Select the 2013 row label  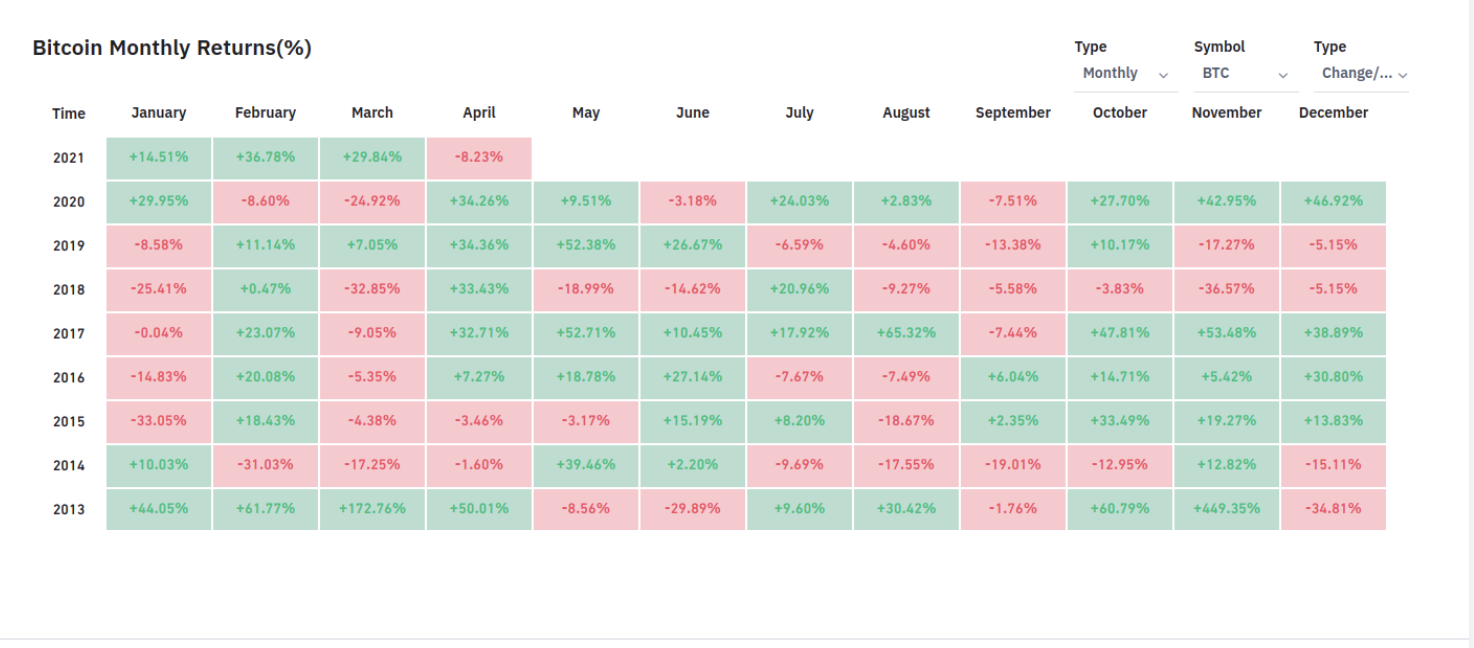coord(69,510)
